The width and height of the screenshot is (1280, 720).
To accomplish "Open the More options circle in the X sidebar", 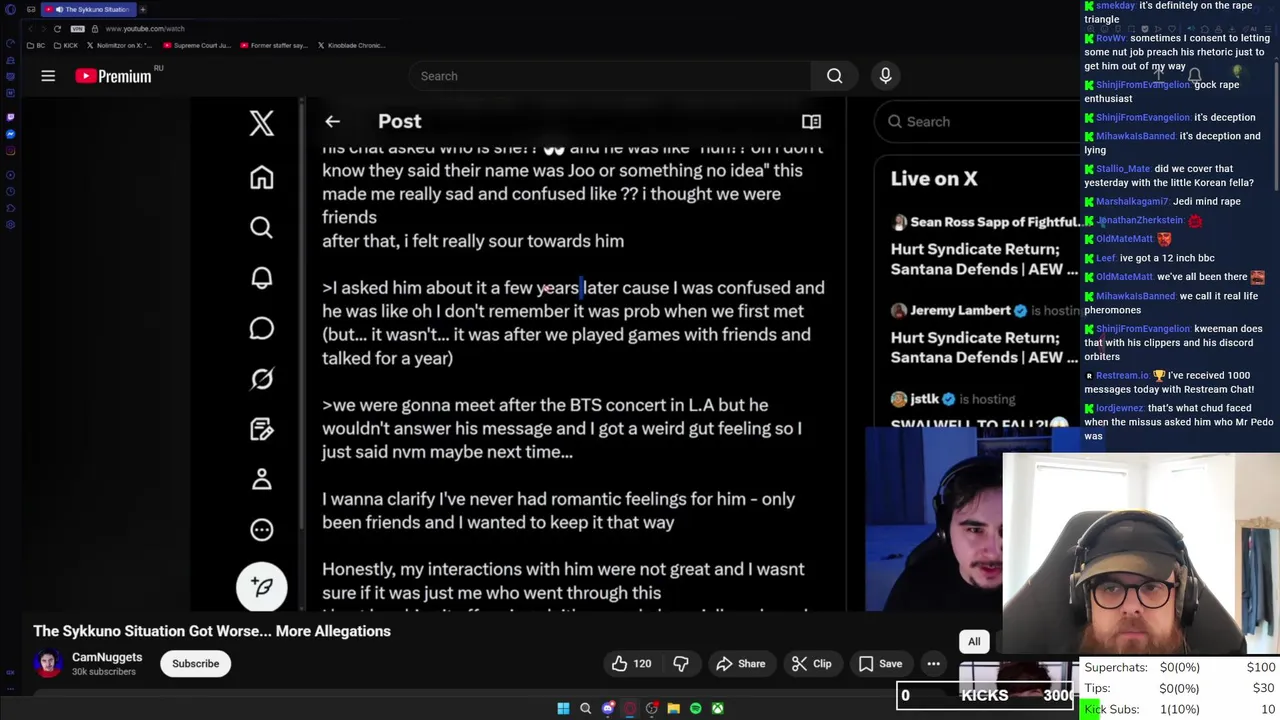I will pyautogui.click(x=261, y=529).
